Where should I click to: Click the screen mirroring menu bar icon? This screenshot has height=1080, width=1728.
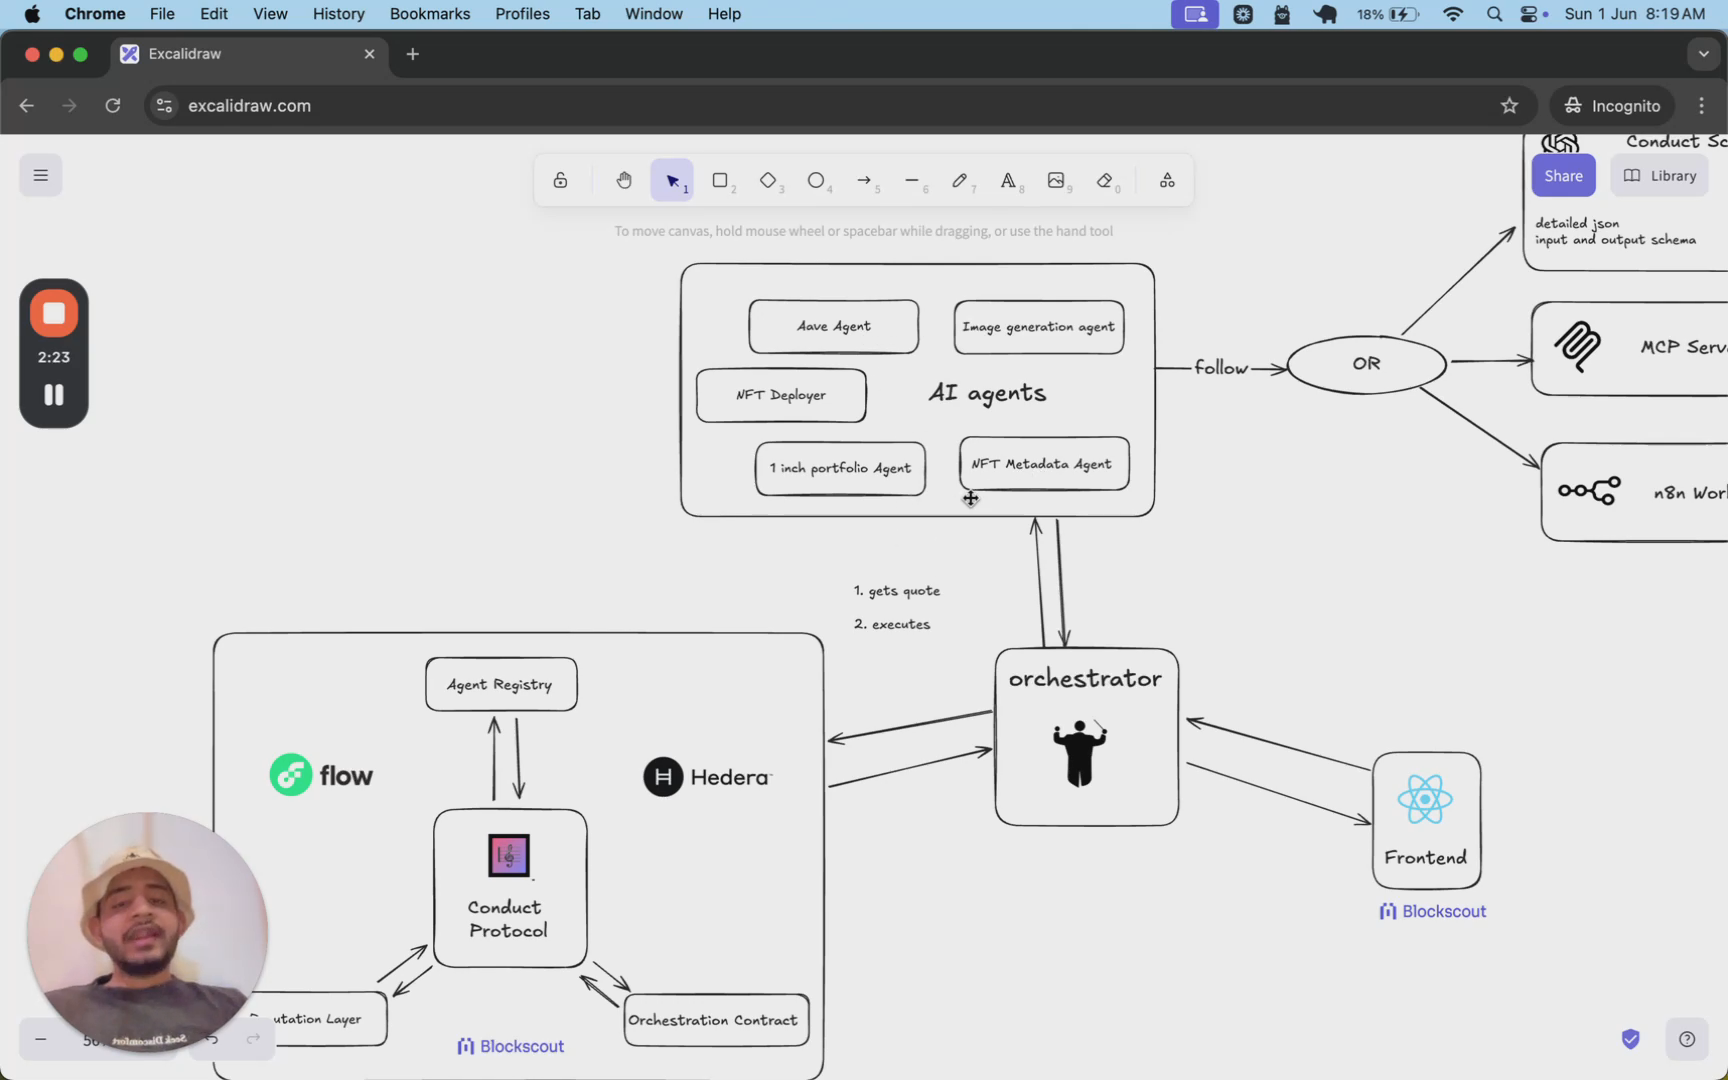pyautogui.click(x=1195, y=14)
